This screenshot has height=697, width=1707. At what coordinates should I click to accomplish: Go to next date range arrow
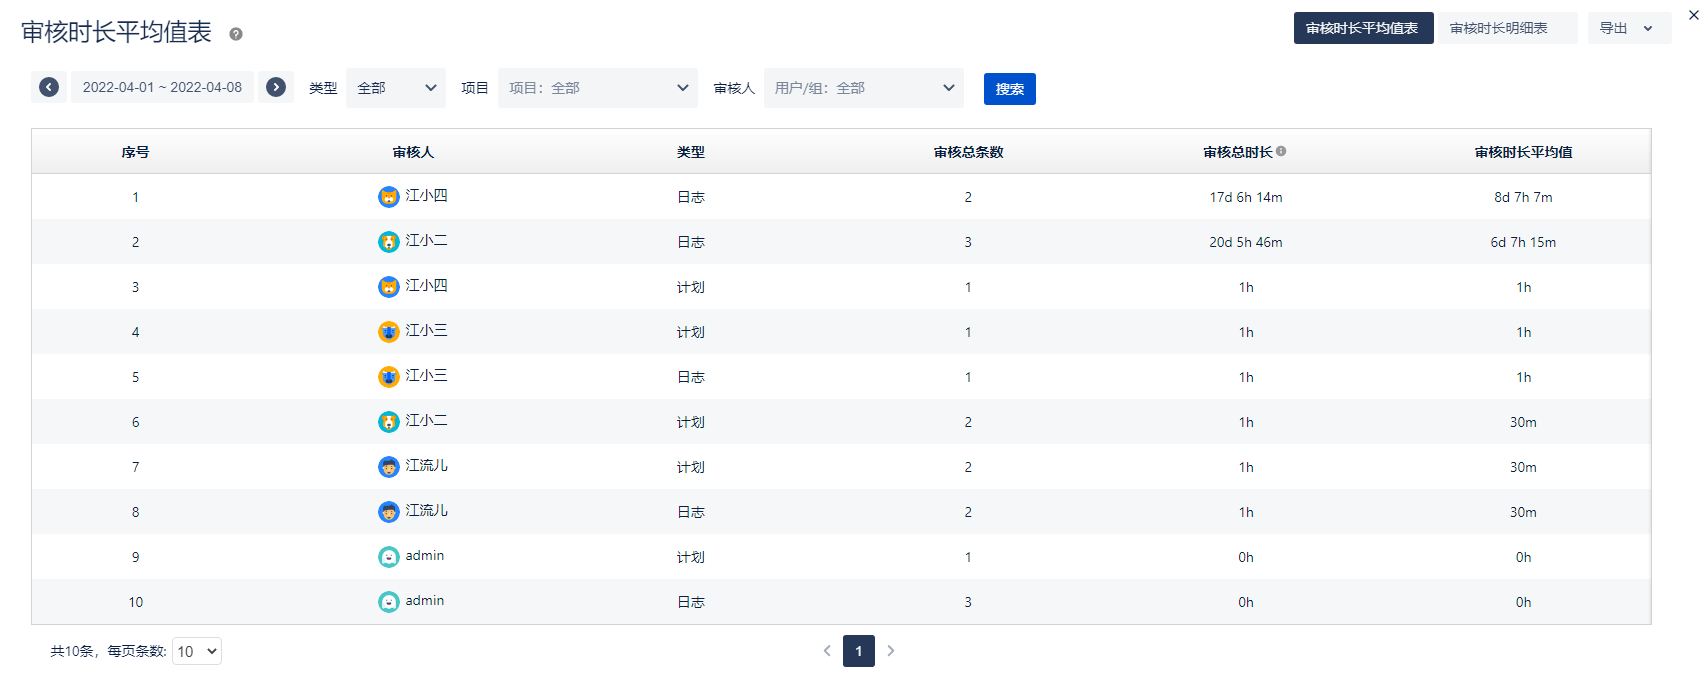point(276,87)
